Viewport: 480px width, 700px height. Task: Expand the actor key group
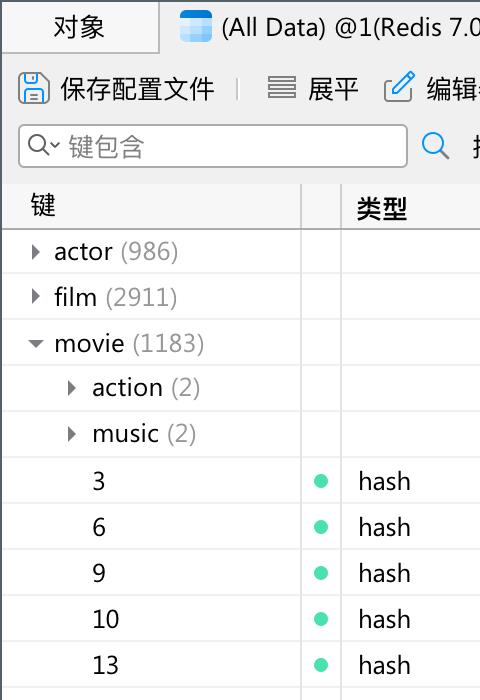click(x=36, y=252)
